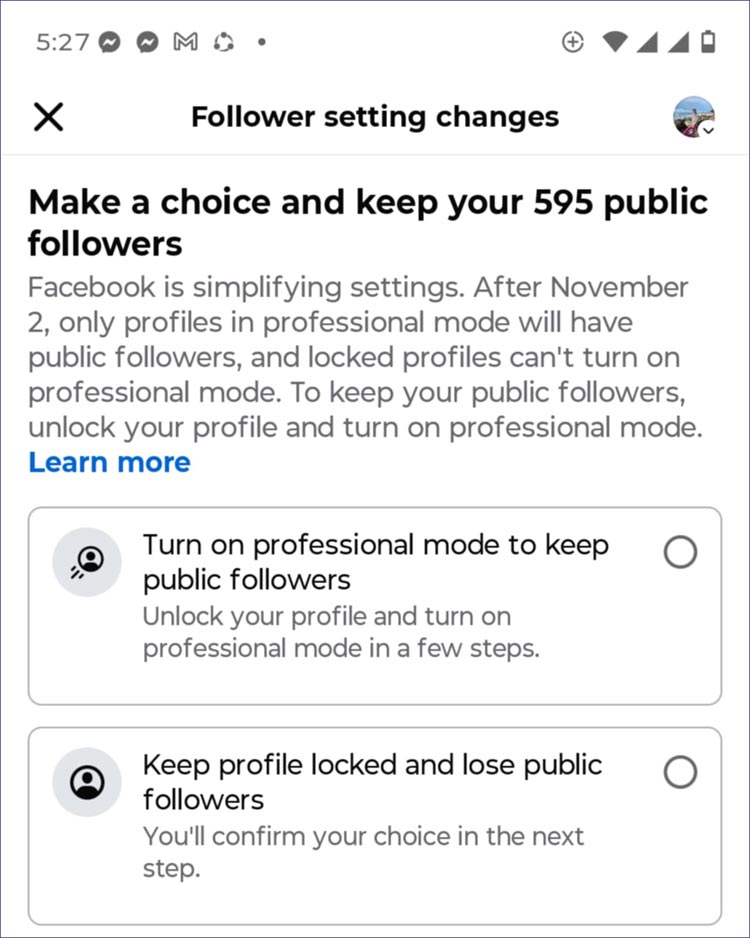Click the Follower setting changes title

[x=375, y=117]
